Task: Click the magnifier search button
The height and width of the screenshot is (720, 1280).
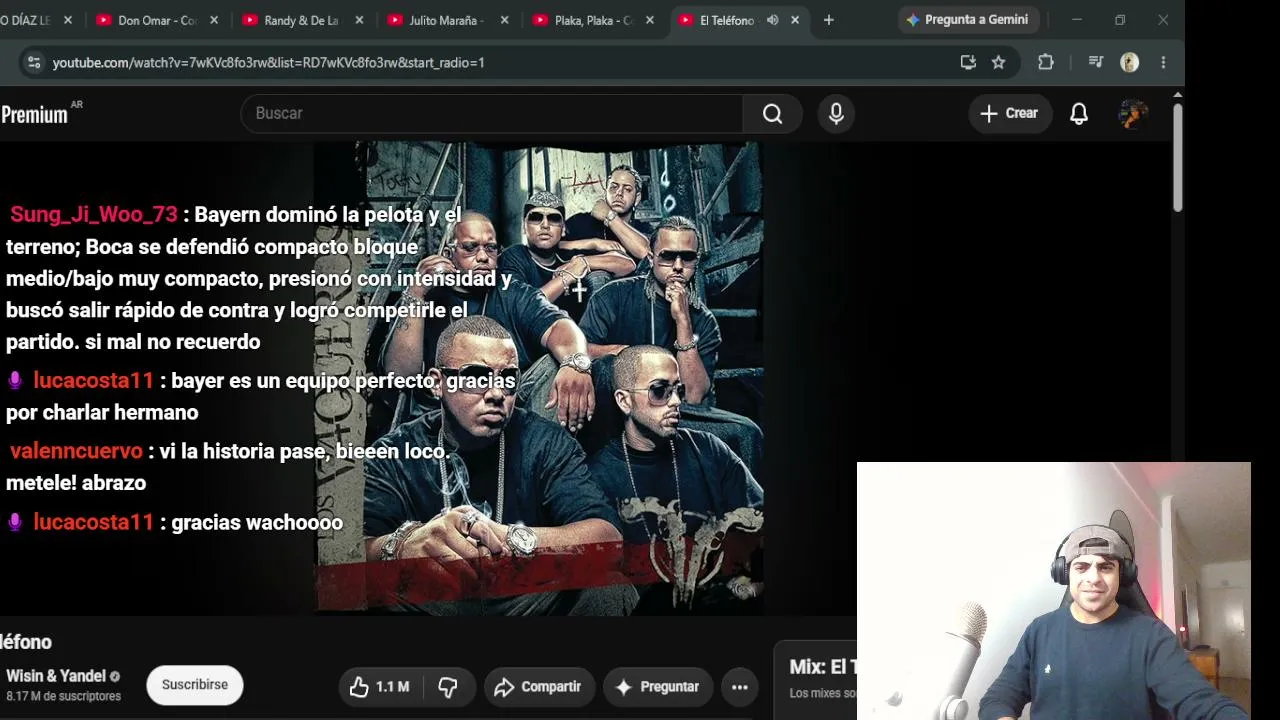Action: (773, 113)
